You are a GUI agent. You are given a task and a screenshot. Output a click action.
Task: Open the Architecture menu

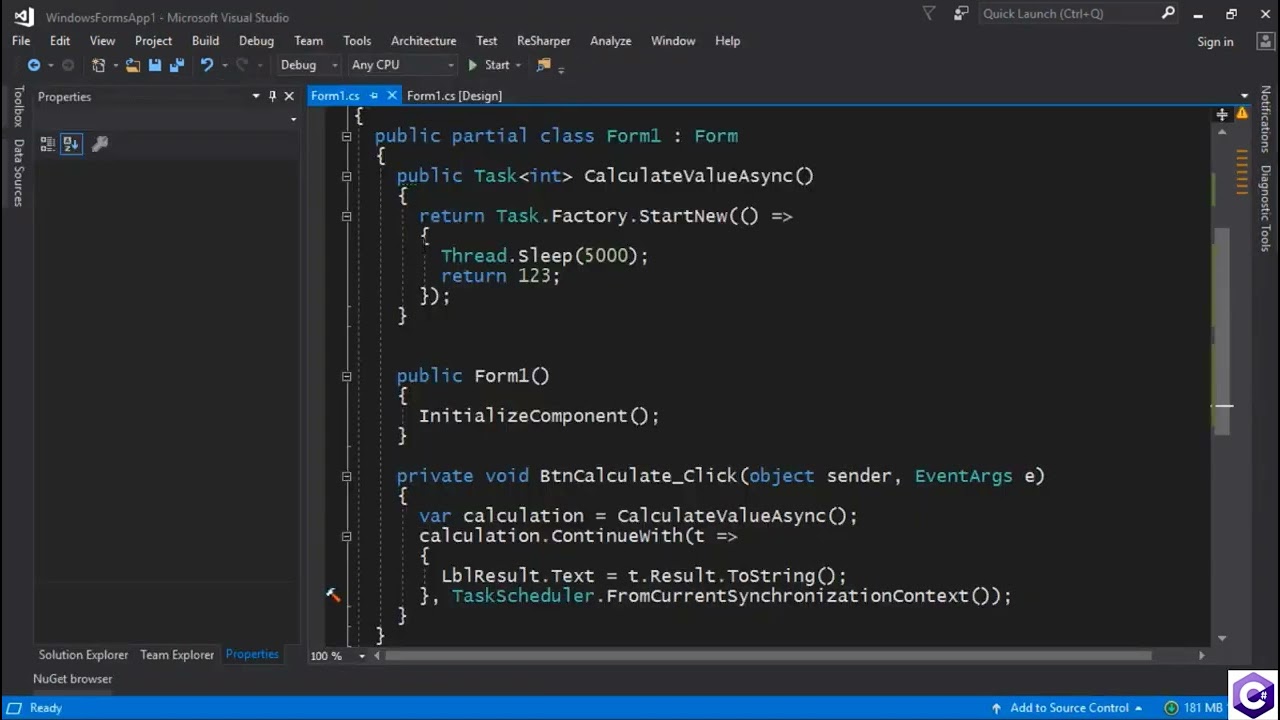point(423,41)
